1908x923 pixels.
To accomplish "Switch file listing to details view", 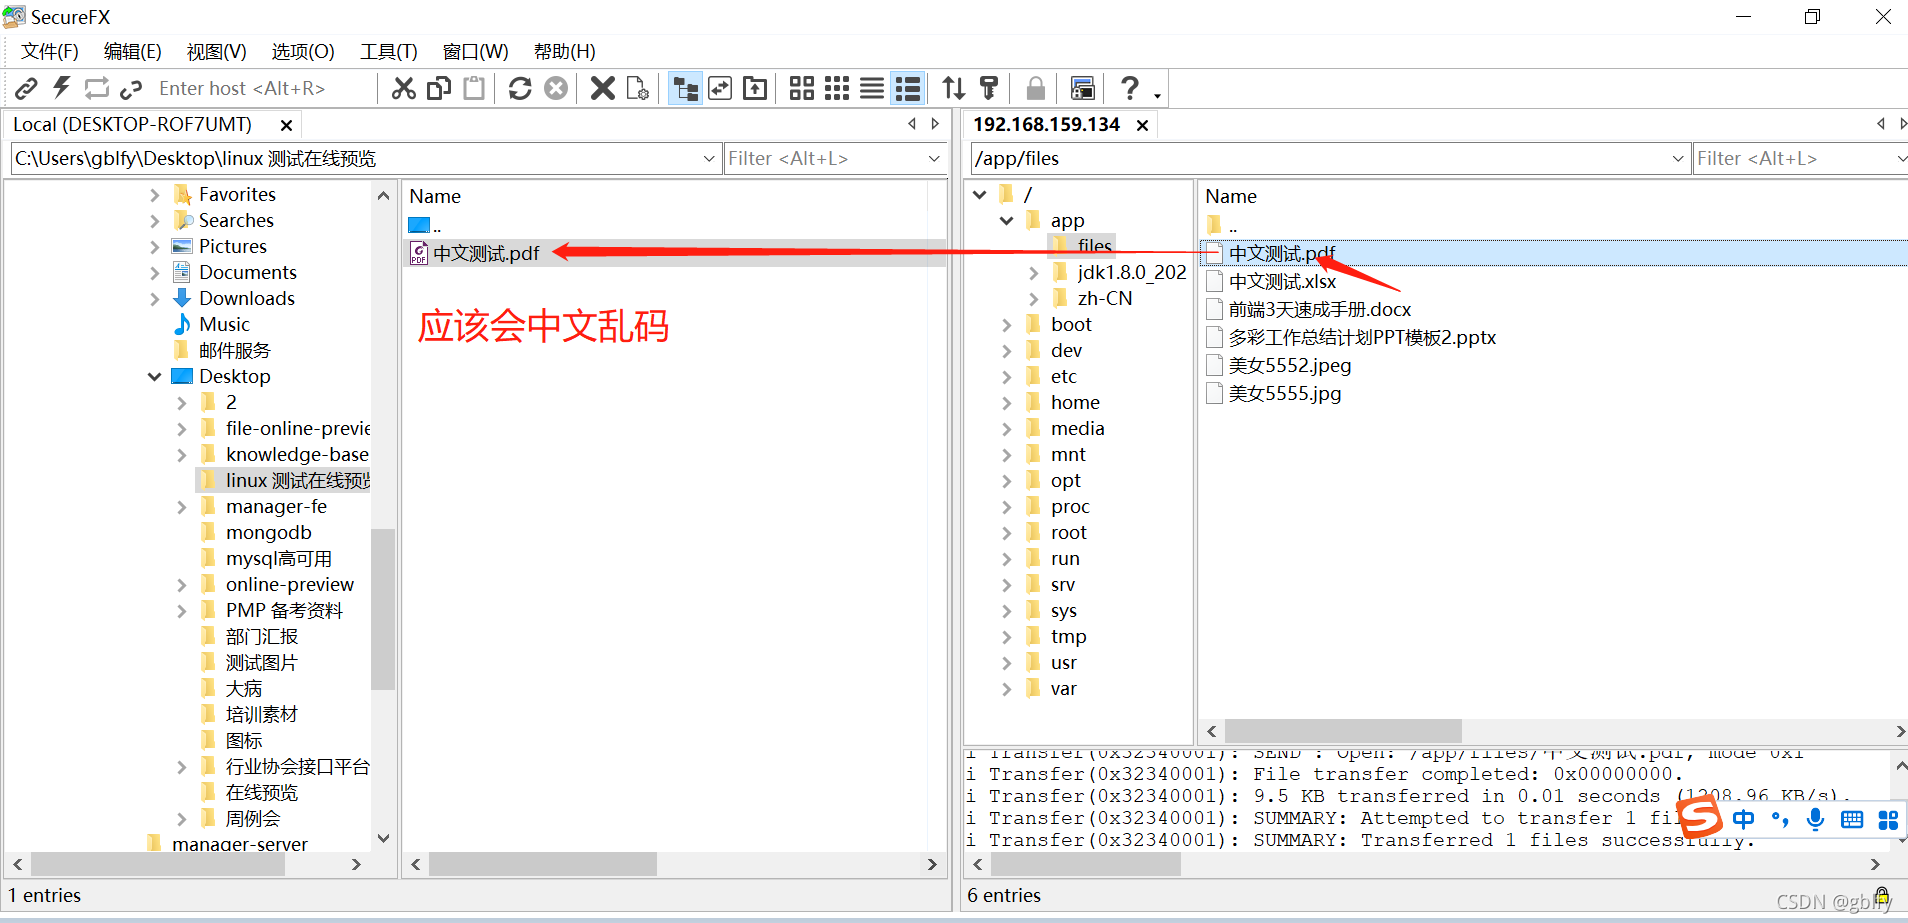I will point(907,88).
